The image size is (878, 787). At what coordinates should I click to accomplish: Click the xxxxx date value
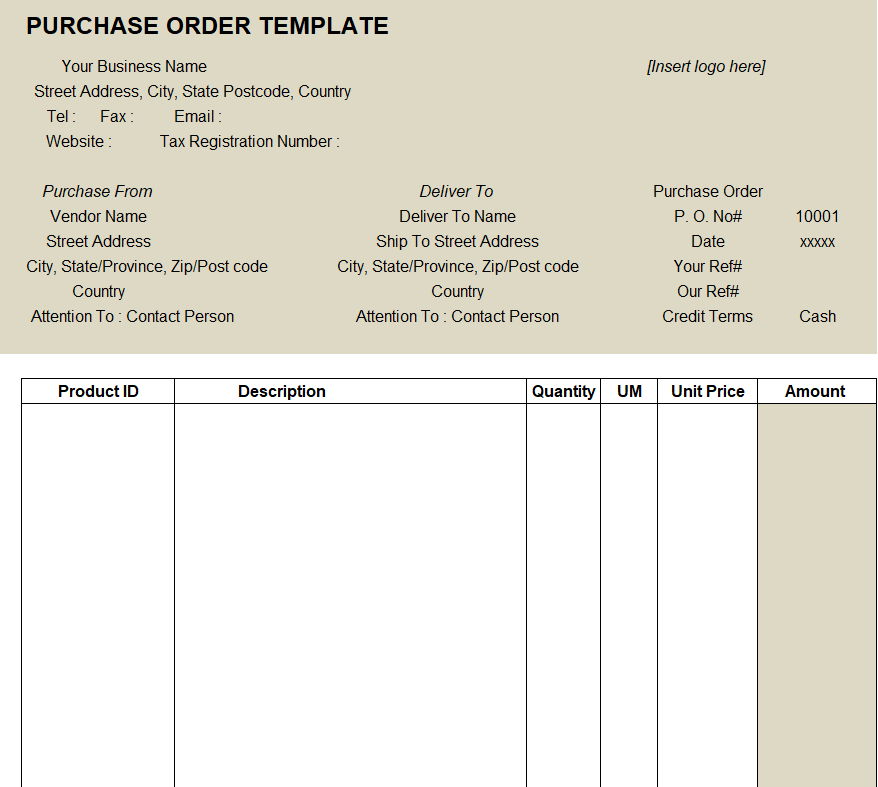click(x=817, y=242)
